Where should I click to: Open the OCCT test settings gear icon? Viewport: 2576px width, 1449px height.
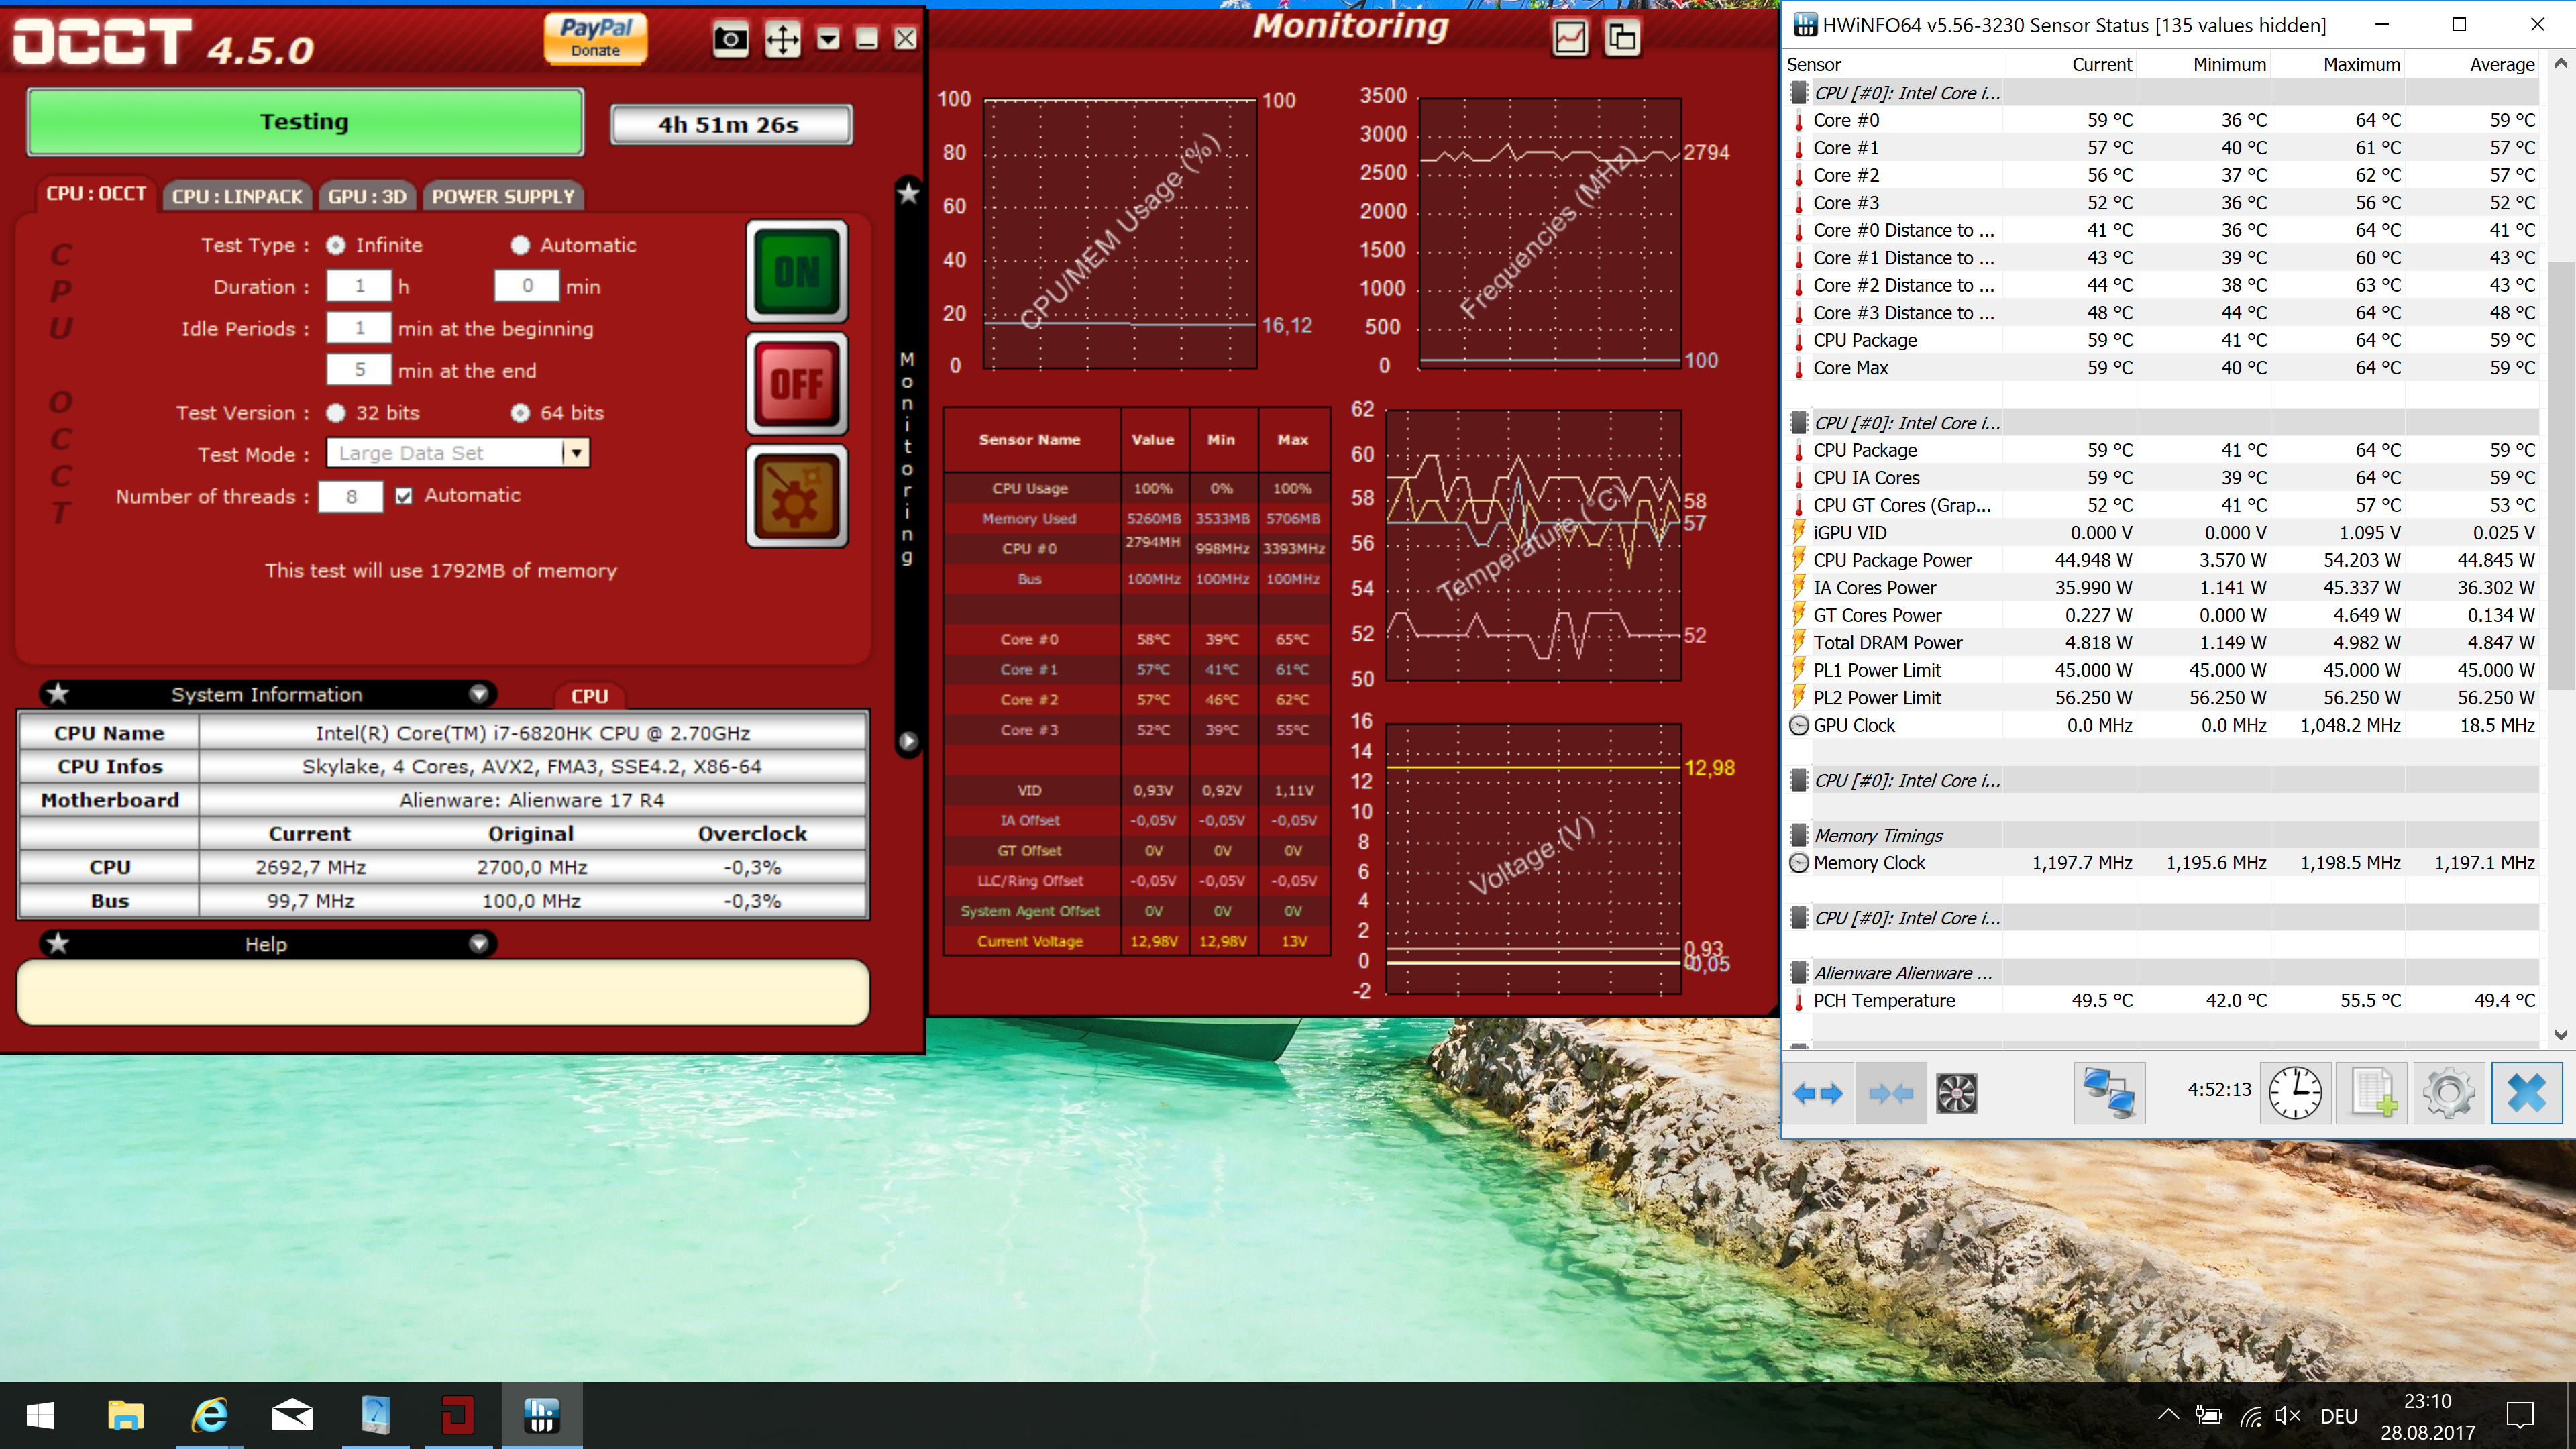[797, 497]
